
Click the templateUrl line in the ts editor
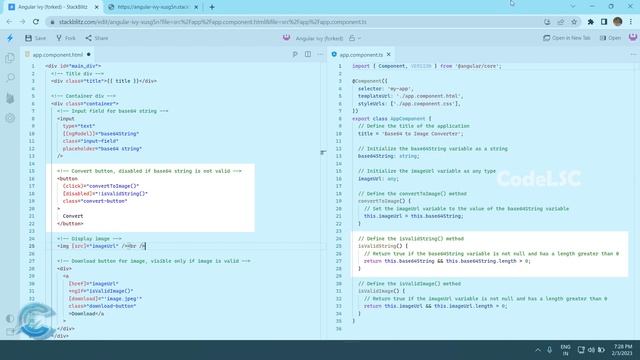click(411, 96)
